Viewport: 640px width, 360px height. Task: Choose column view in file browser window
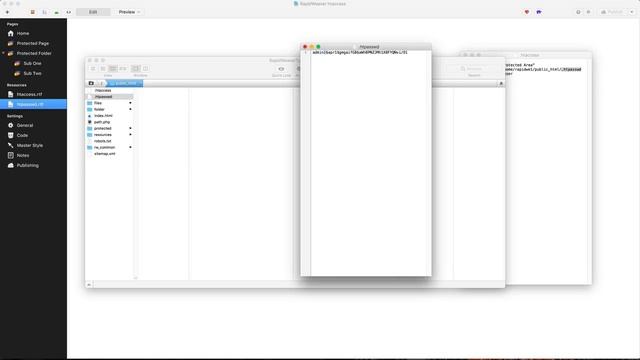(x=113, y=69)
